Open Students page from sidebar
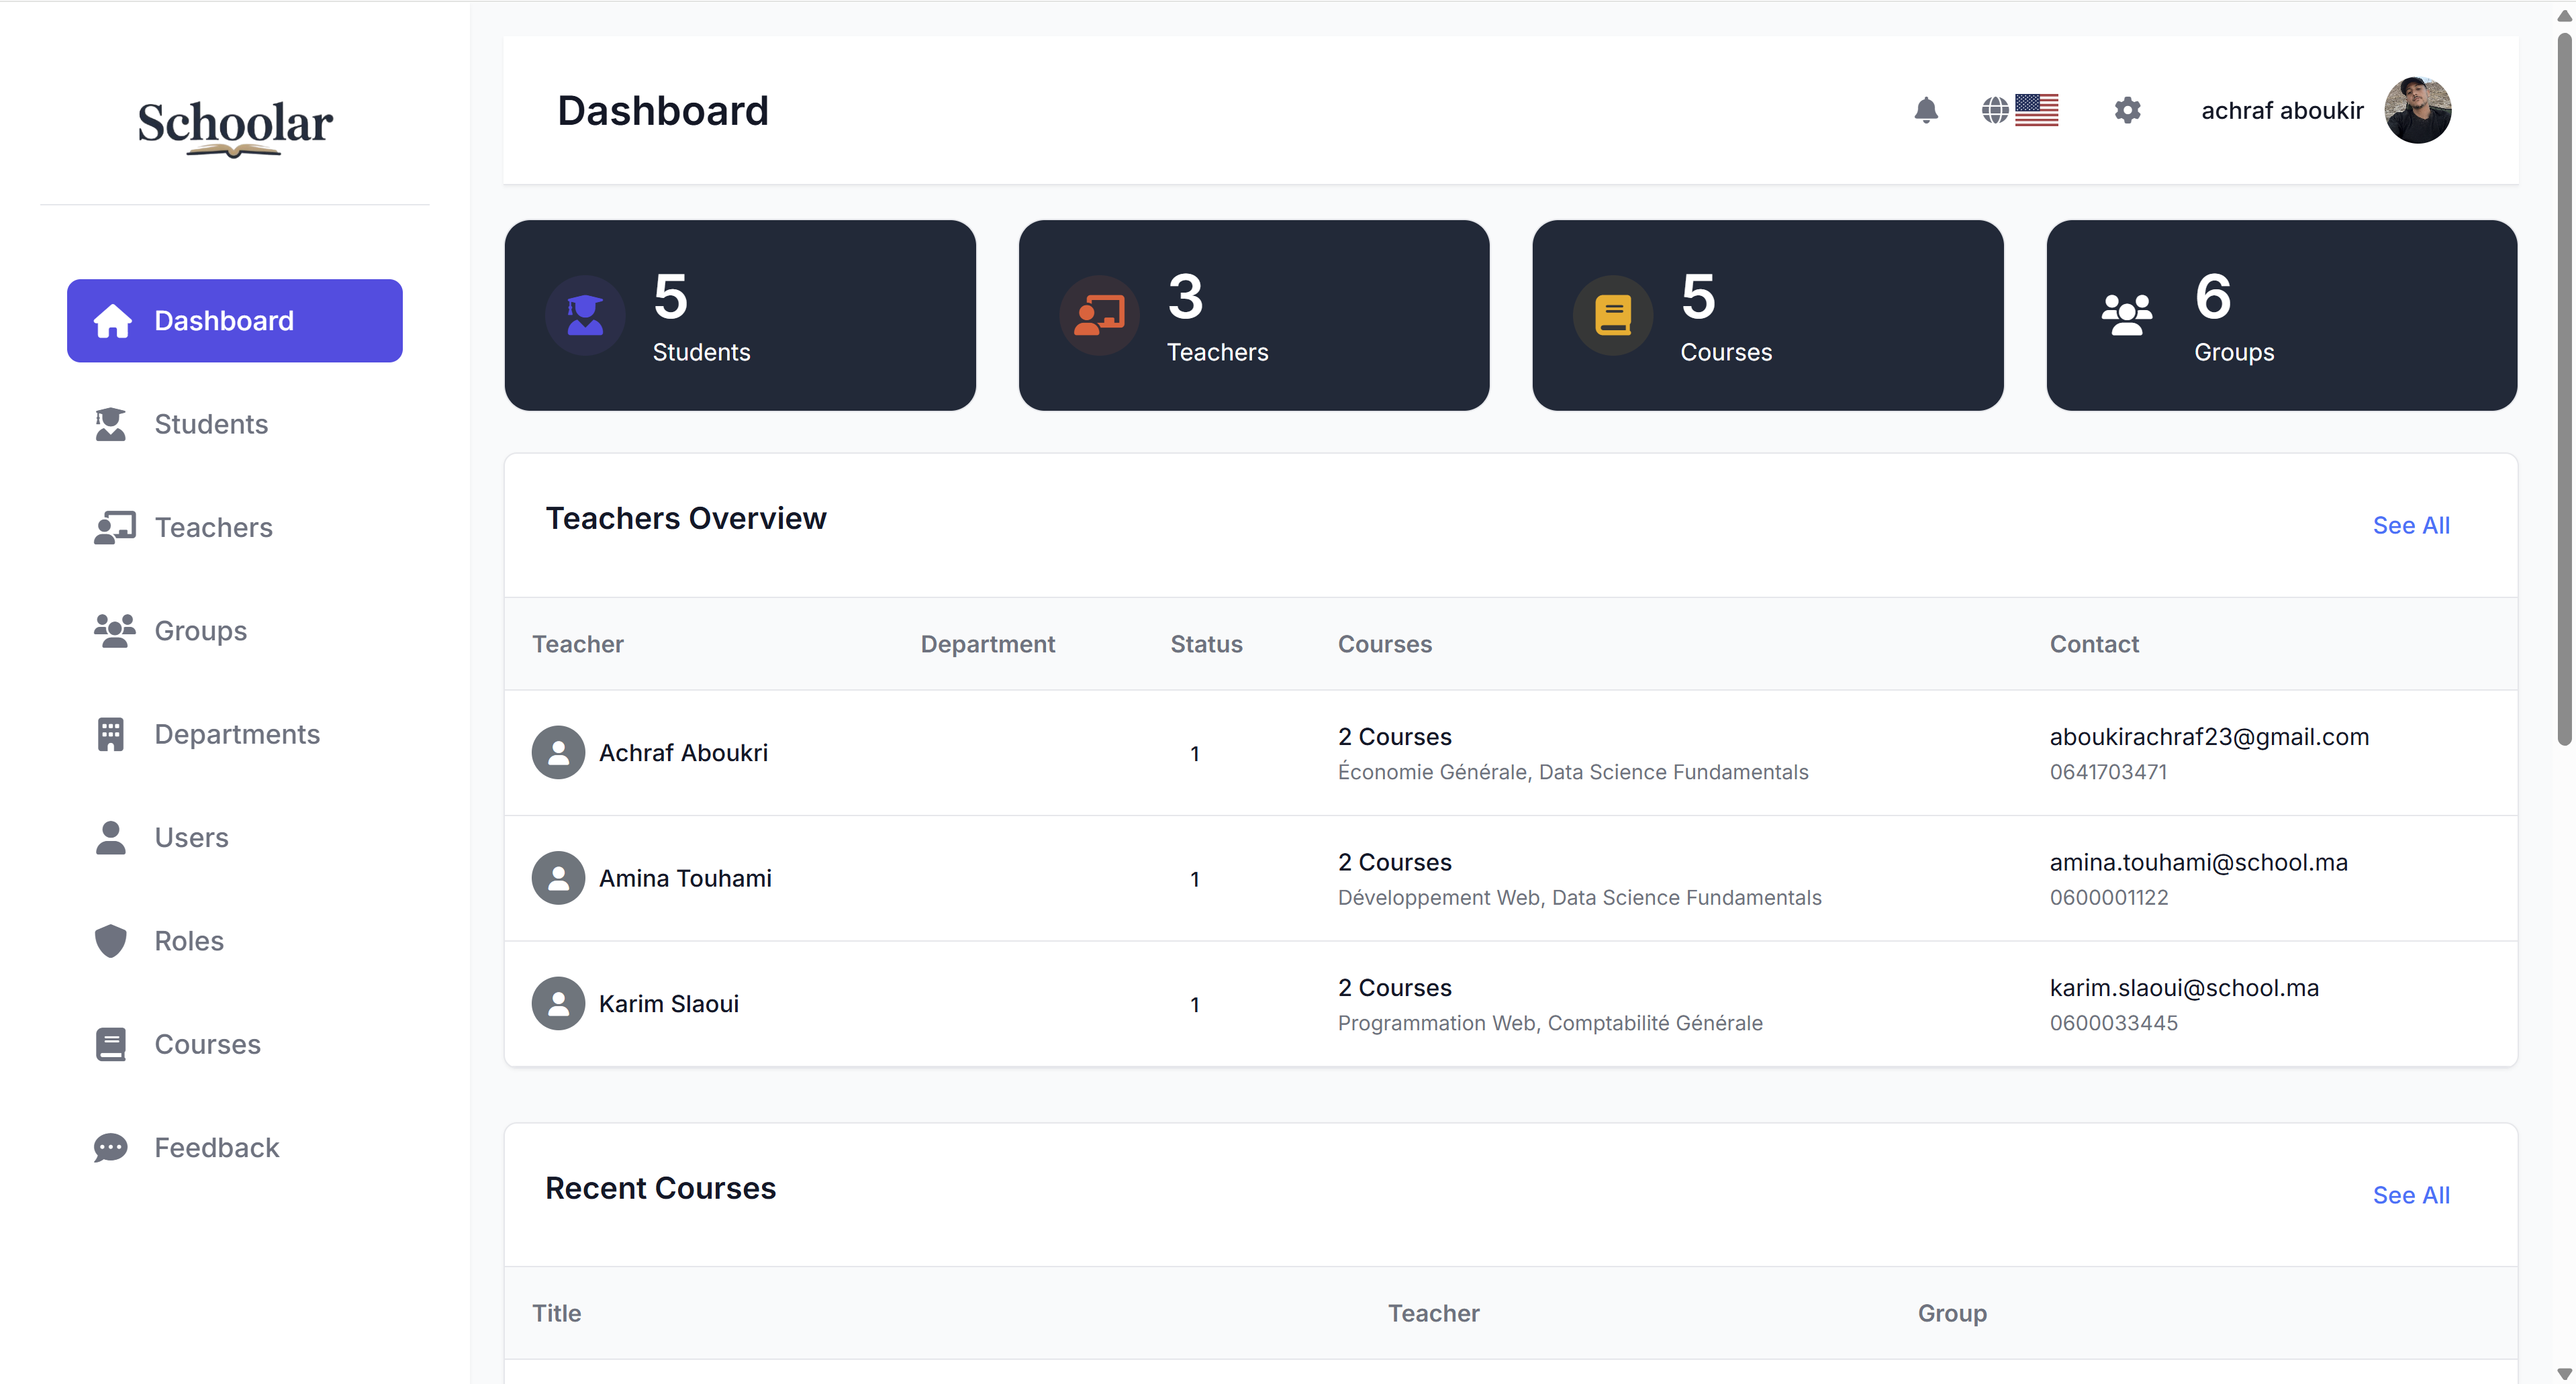2576x1384 pixels. (235, 424)
